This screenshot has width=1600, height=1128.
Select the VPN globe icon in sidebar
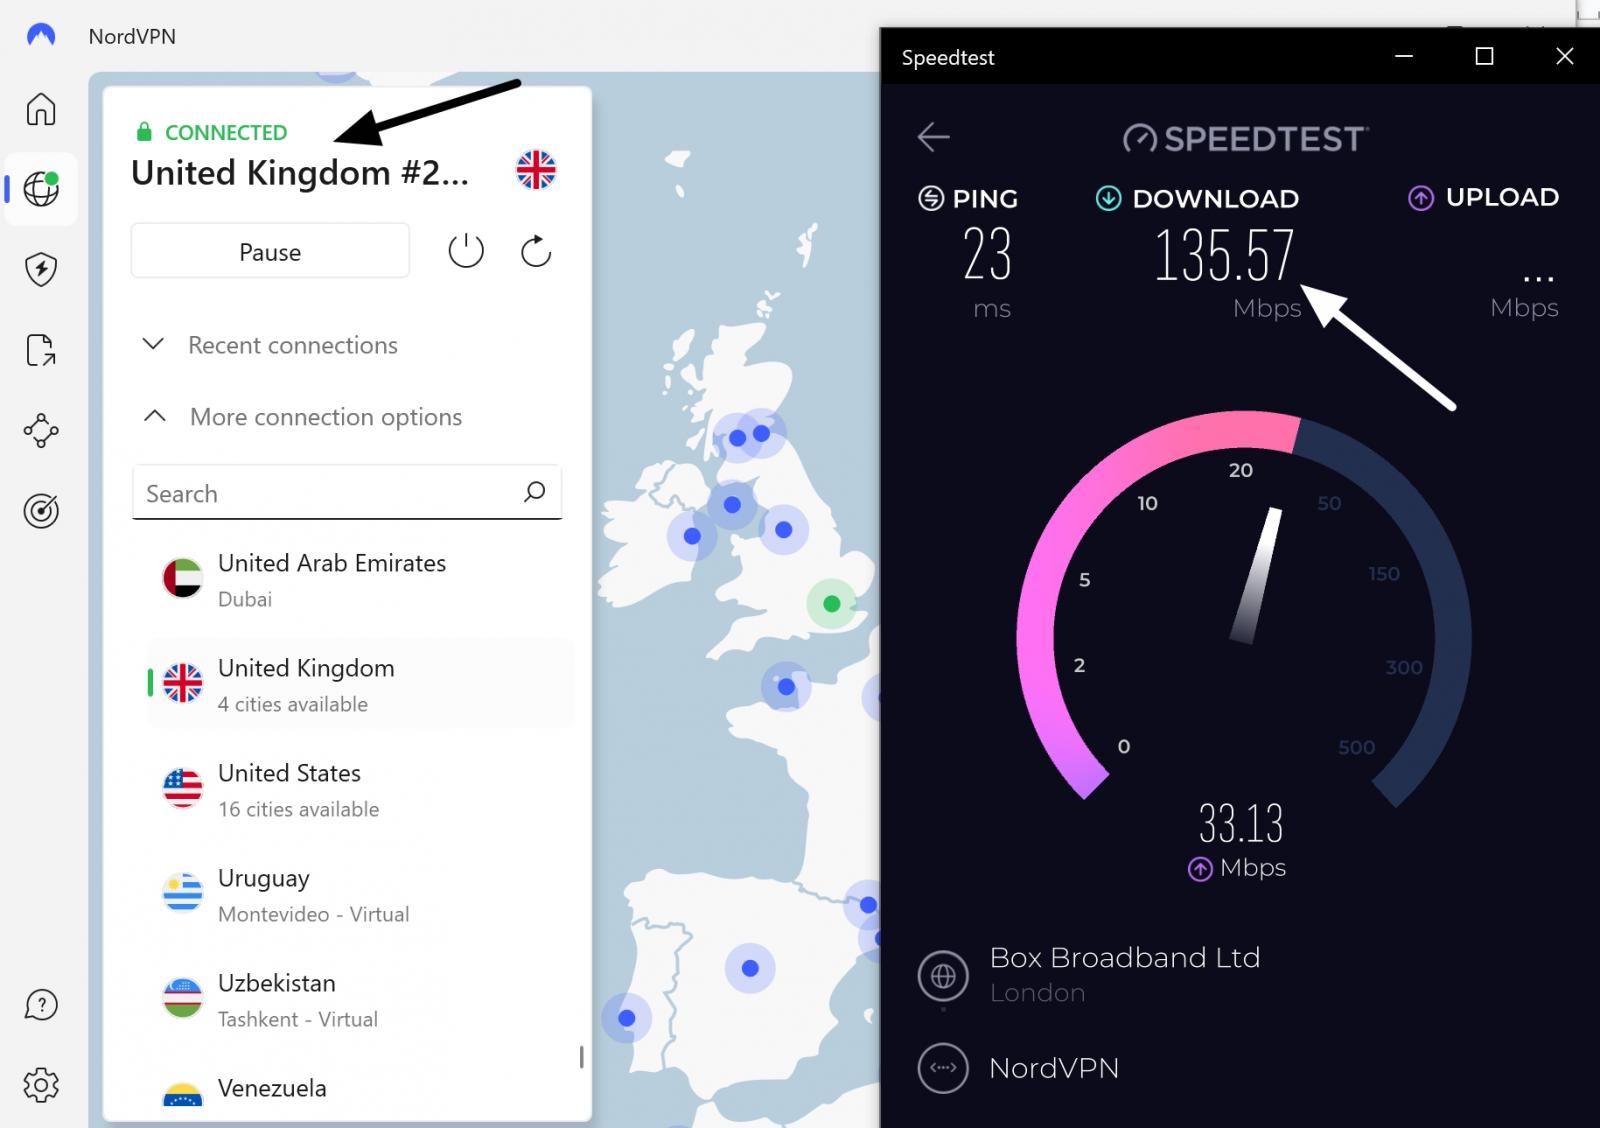(40, 188)
